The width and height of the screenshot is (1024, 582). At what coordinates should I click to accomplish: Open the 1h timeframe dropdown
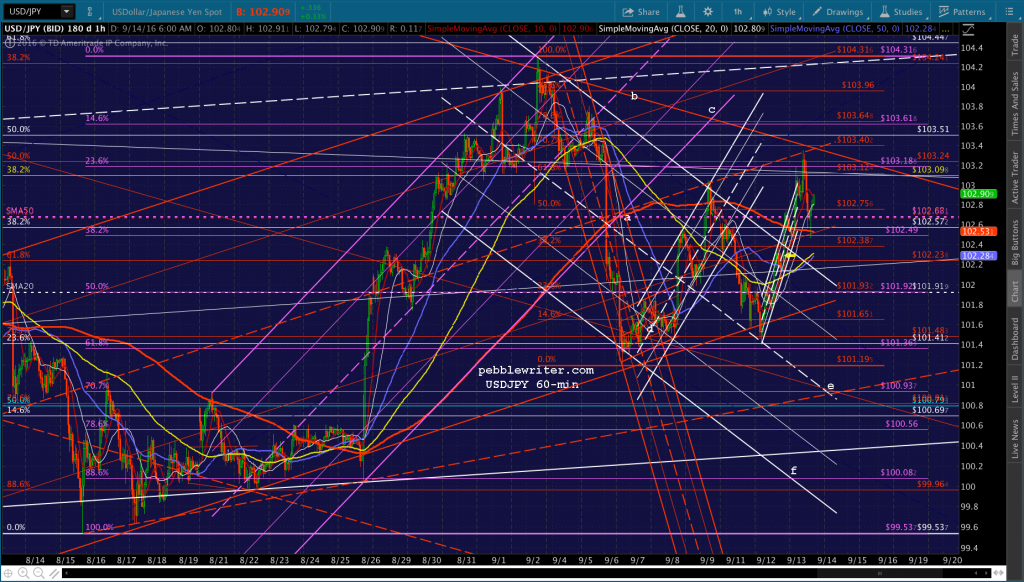click(738, 12)
